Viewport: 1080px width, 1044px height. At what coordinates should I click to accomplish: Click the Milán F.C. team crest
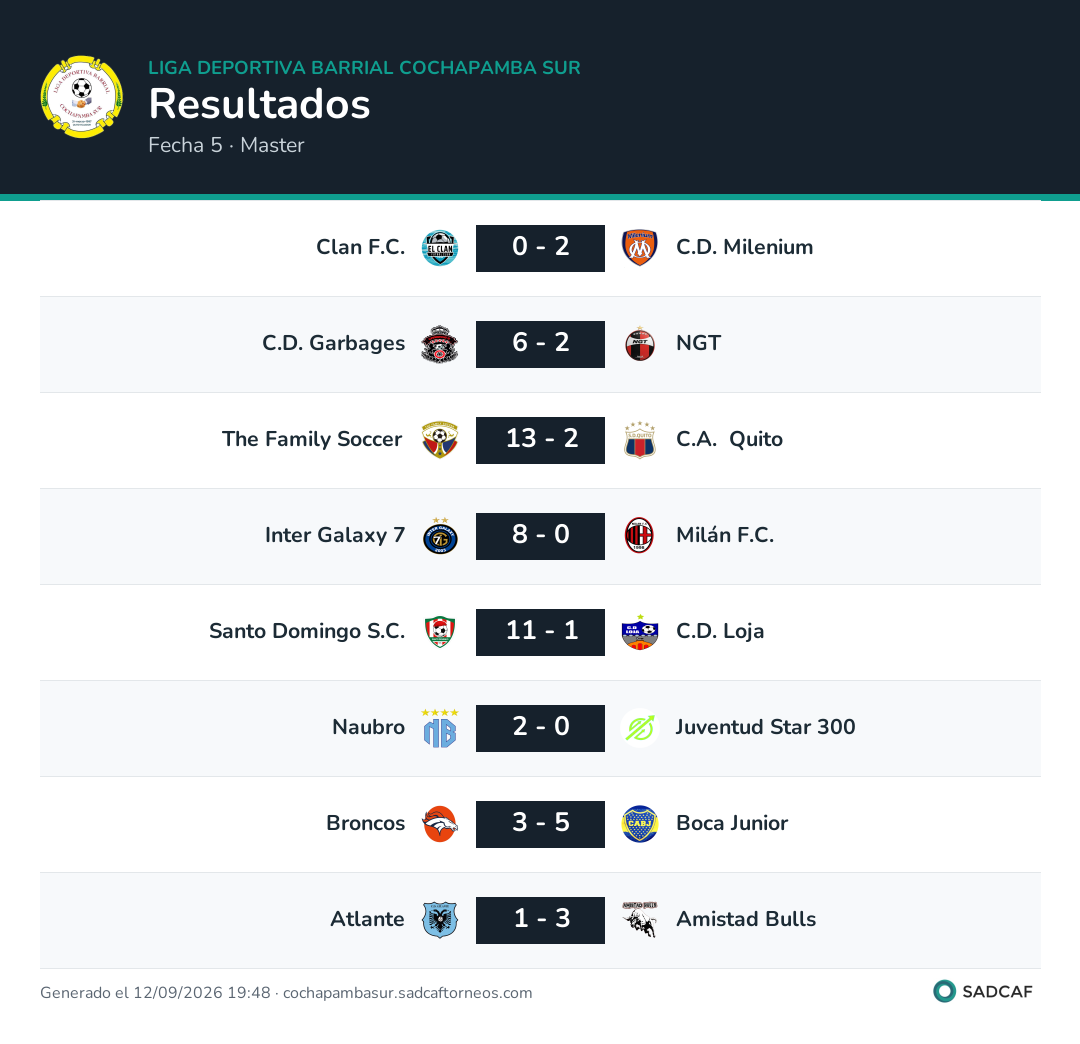(640, 536)
